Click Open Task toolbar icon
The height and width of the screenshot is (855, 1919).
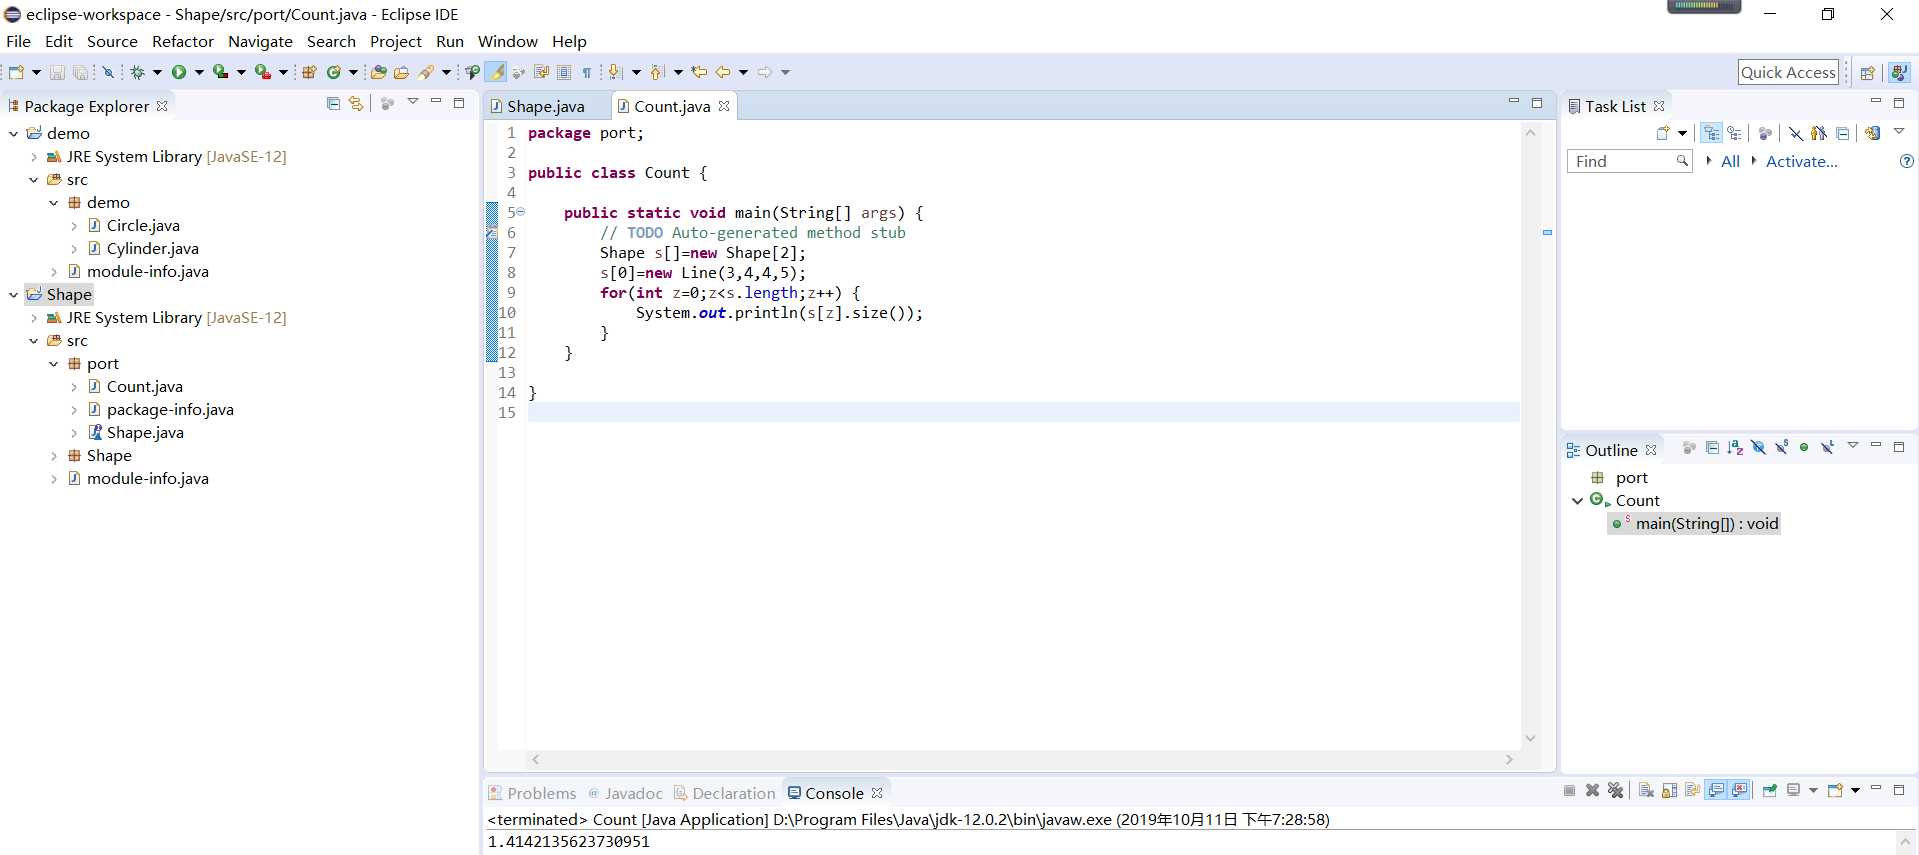pos(401,72)
